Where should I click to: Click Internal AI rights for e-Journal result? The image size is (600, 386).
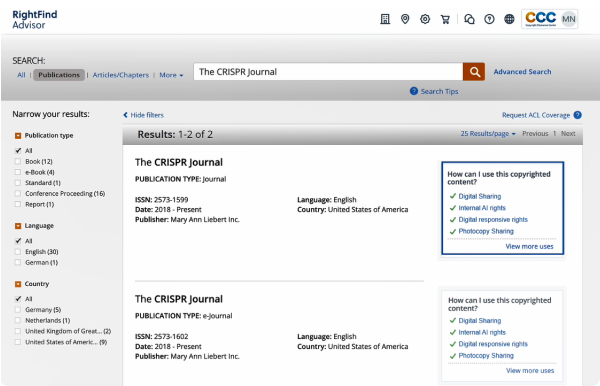pos(482,332)
